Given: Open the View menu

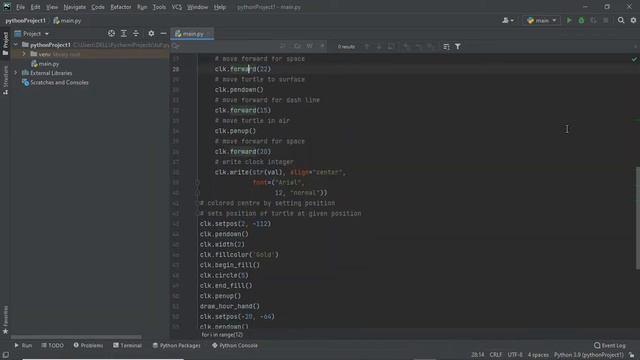Looking at the screenshot, I should pos(52,7).
